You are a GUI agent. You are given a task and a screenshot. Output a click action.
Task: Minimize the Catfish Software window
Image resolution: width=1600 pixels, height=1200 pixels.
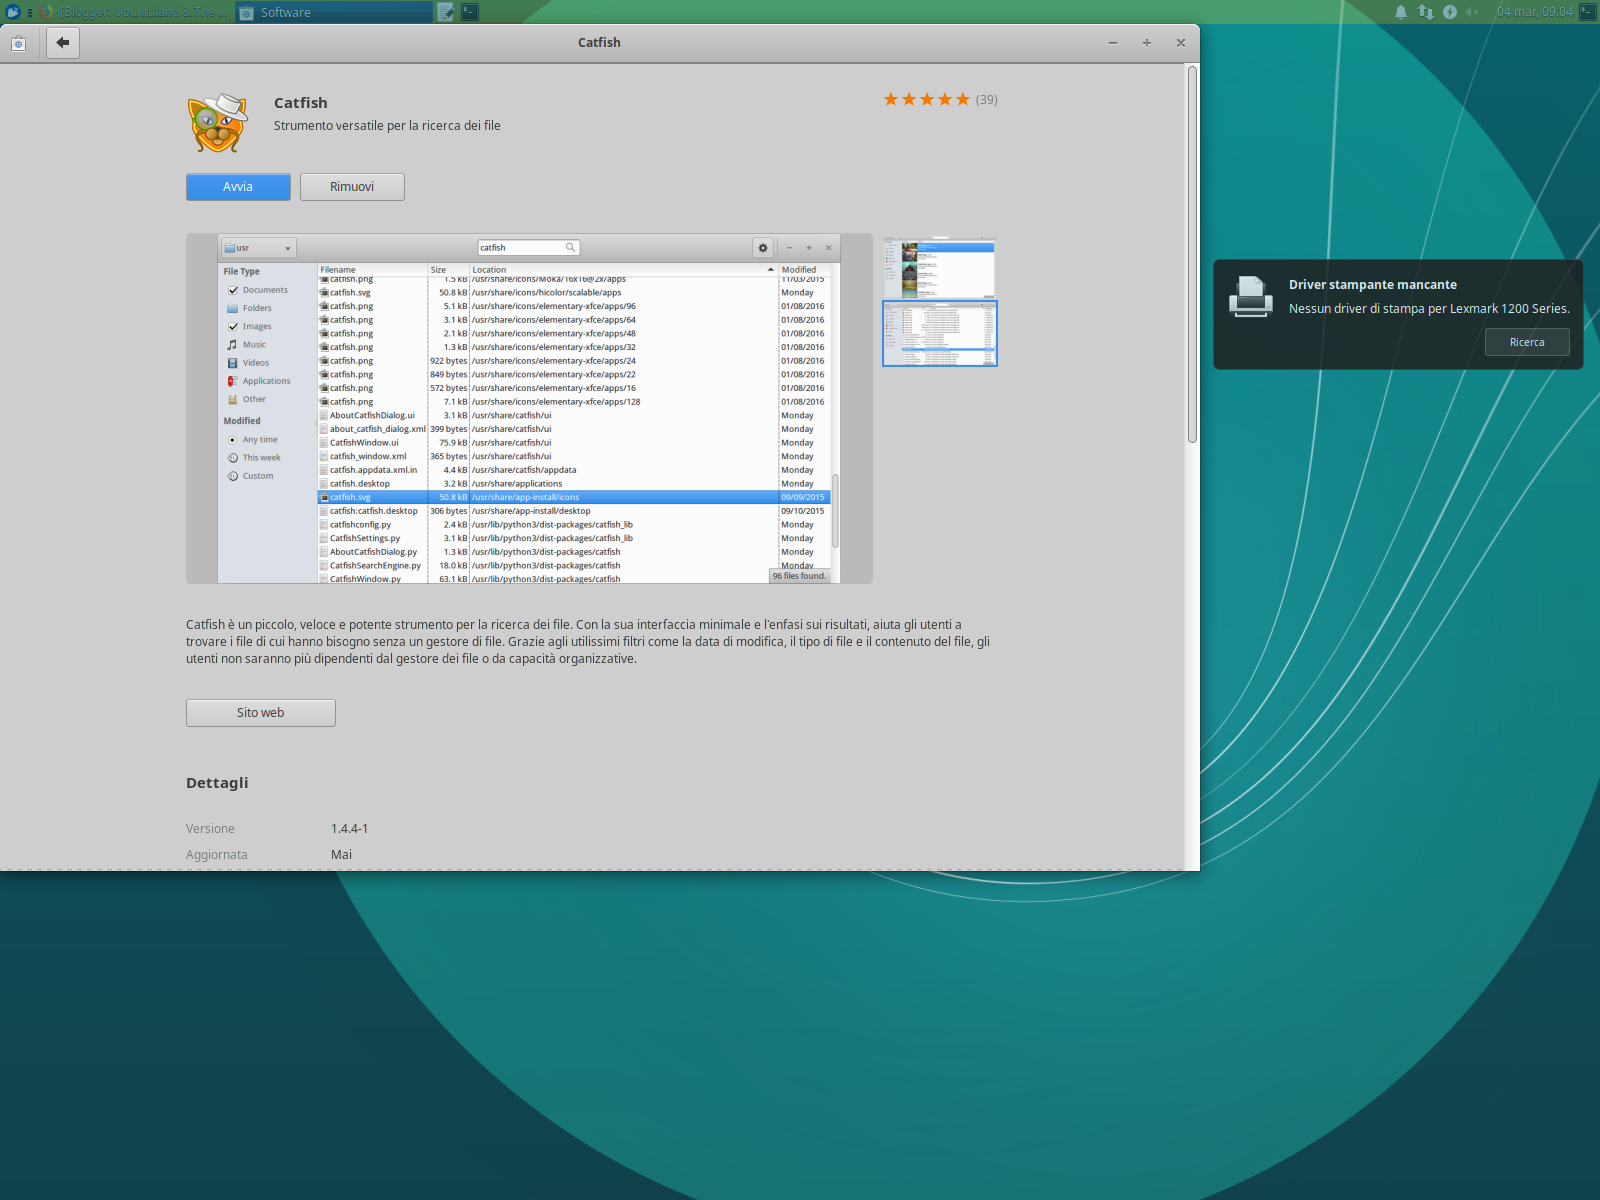click(x=1113, y=43)
